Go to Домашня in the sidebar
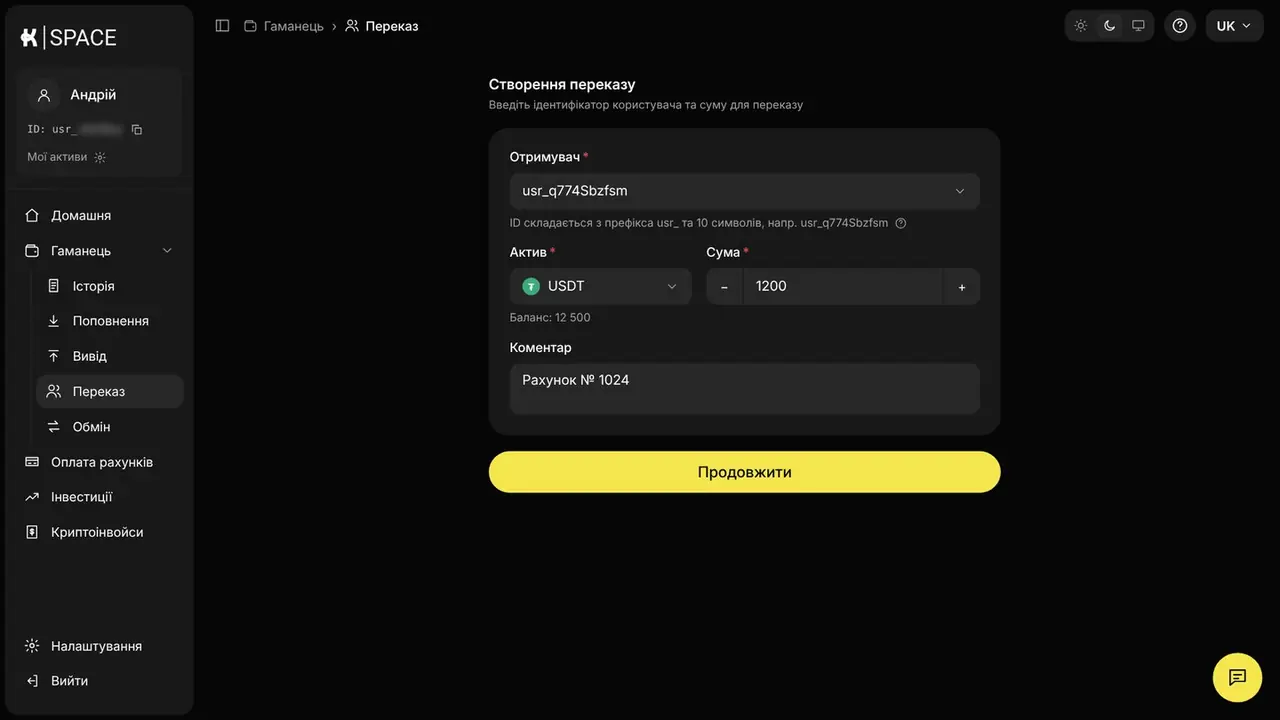This screenshot has width=1280, height=720. coord(100,216)
